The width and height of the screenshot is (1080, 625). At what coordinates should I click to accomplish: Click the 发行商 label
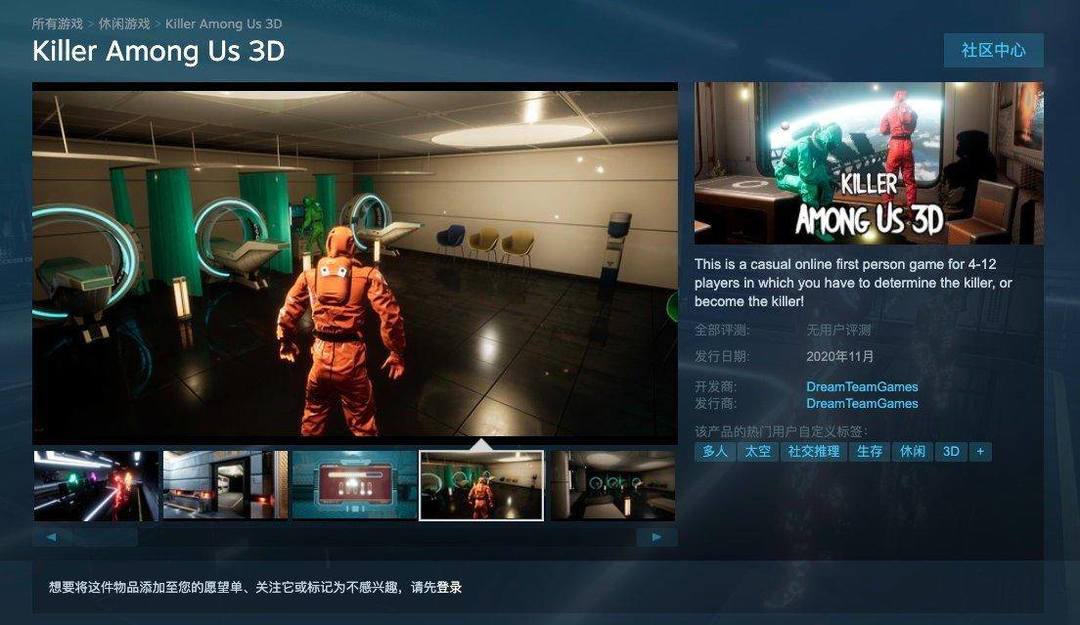716,404
